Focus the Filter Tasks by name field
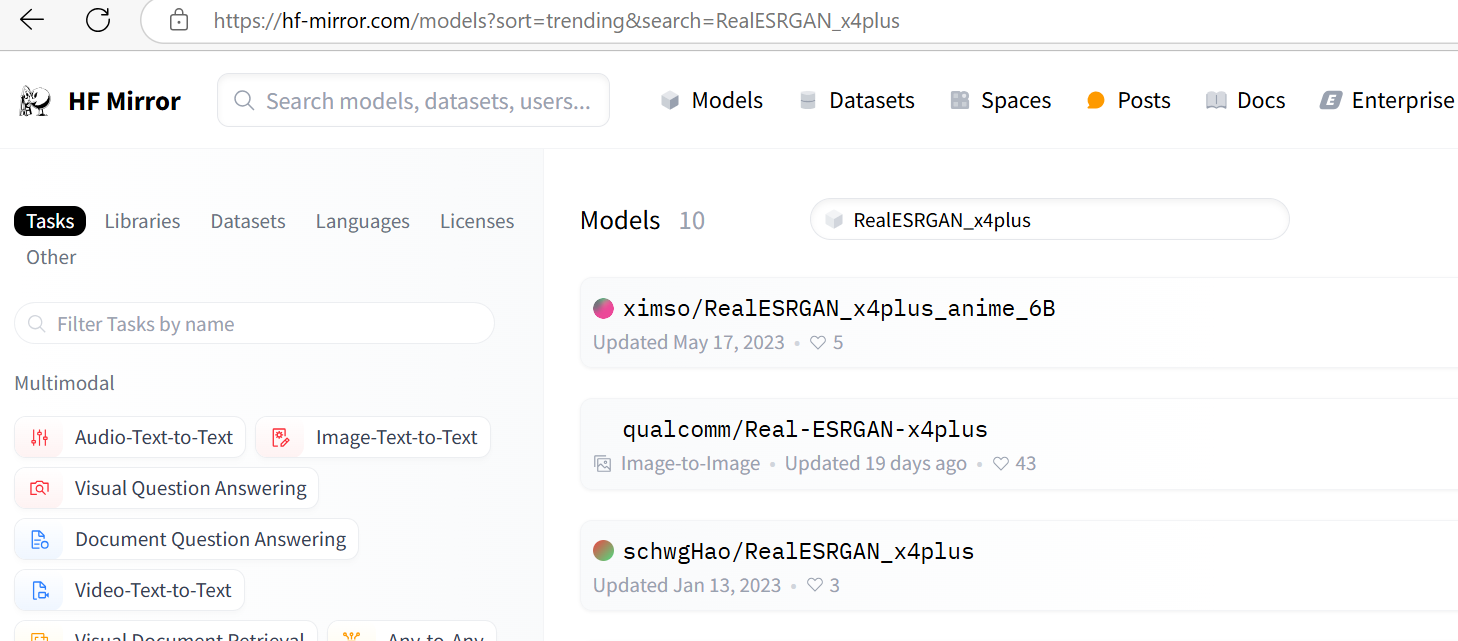 tap(254, 324)
